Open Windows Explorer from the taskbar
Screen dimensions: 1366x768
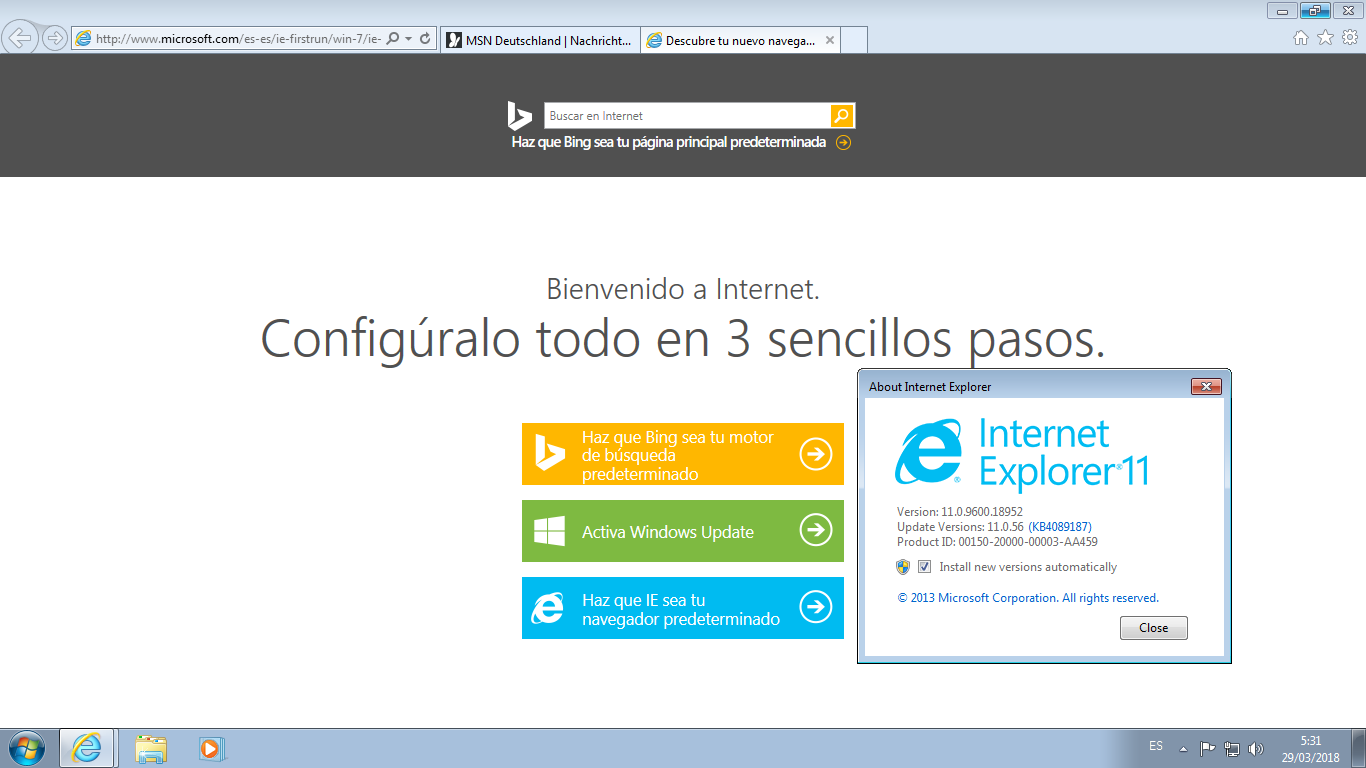pyautogui.click(x=151, y=748)
